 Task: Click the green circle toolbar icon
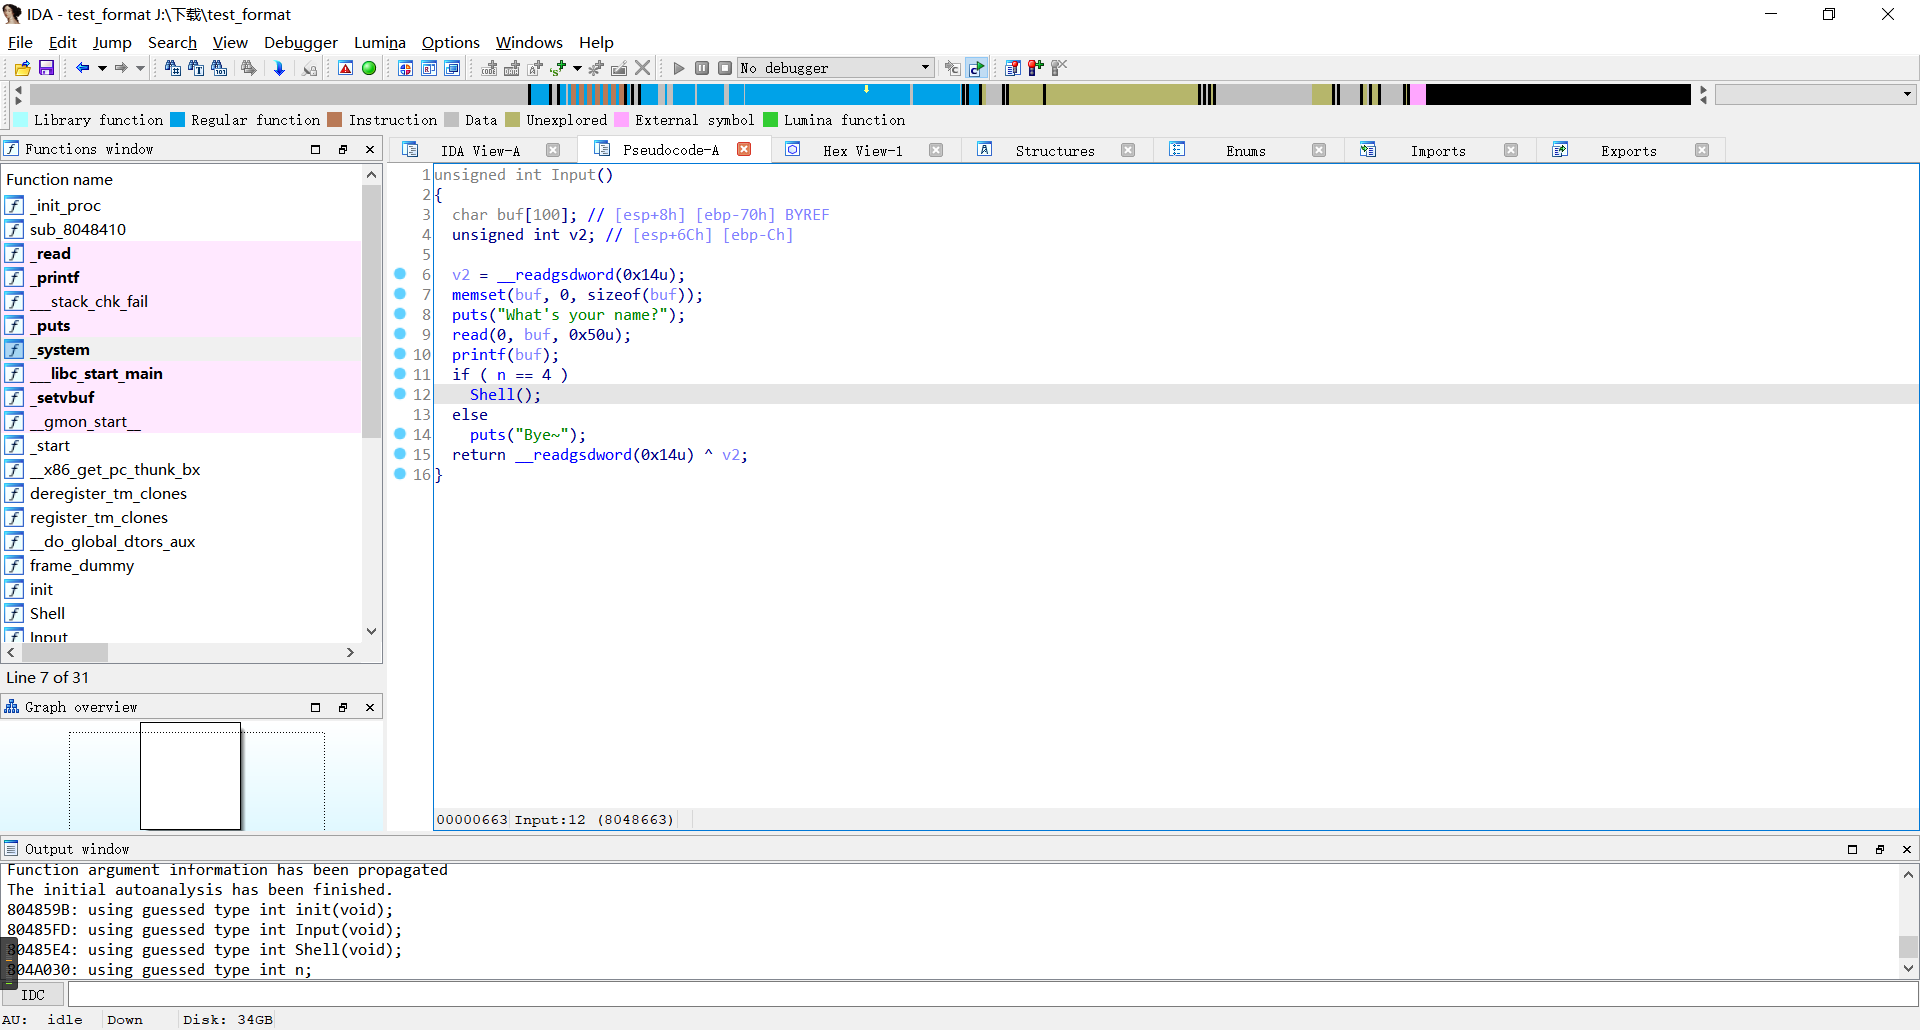point(369,68)
